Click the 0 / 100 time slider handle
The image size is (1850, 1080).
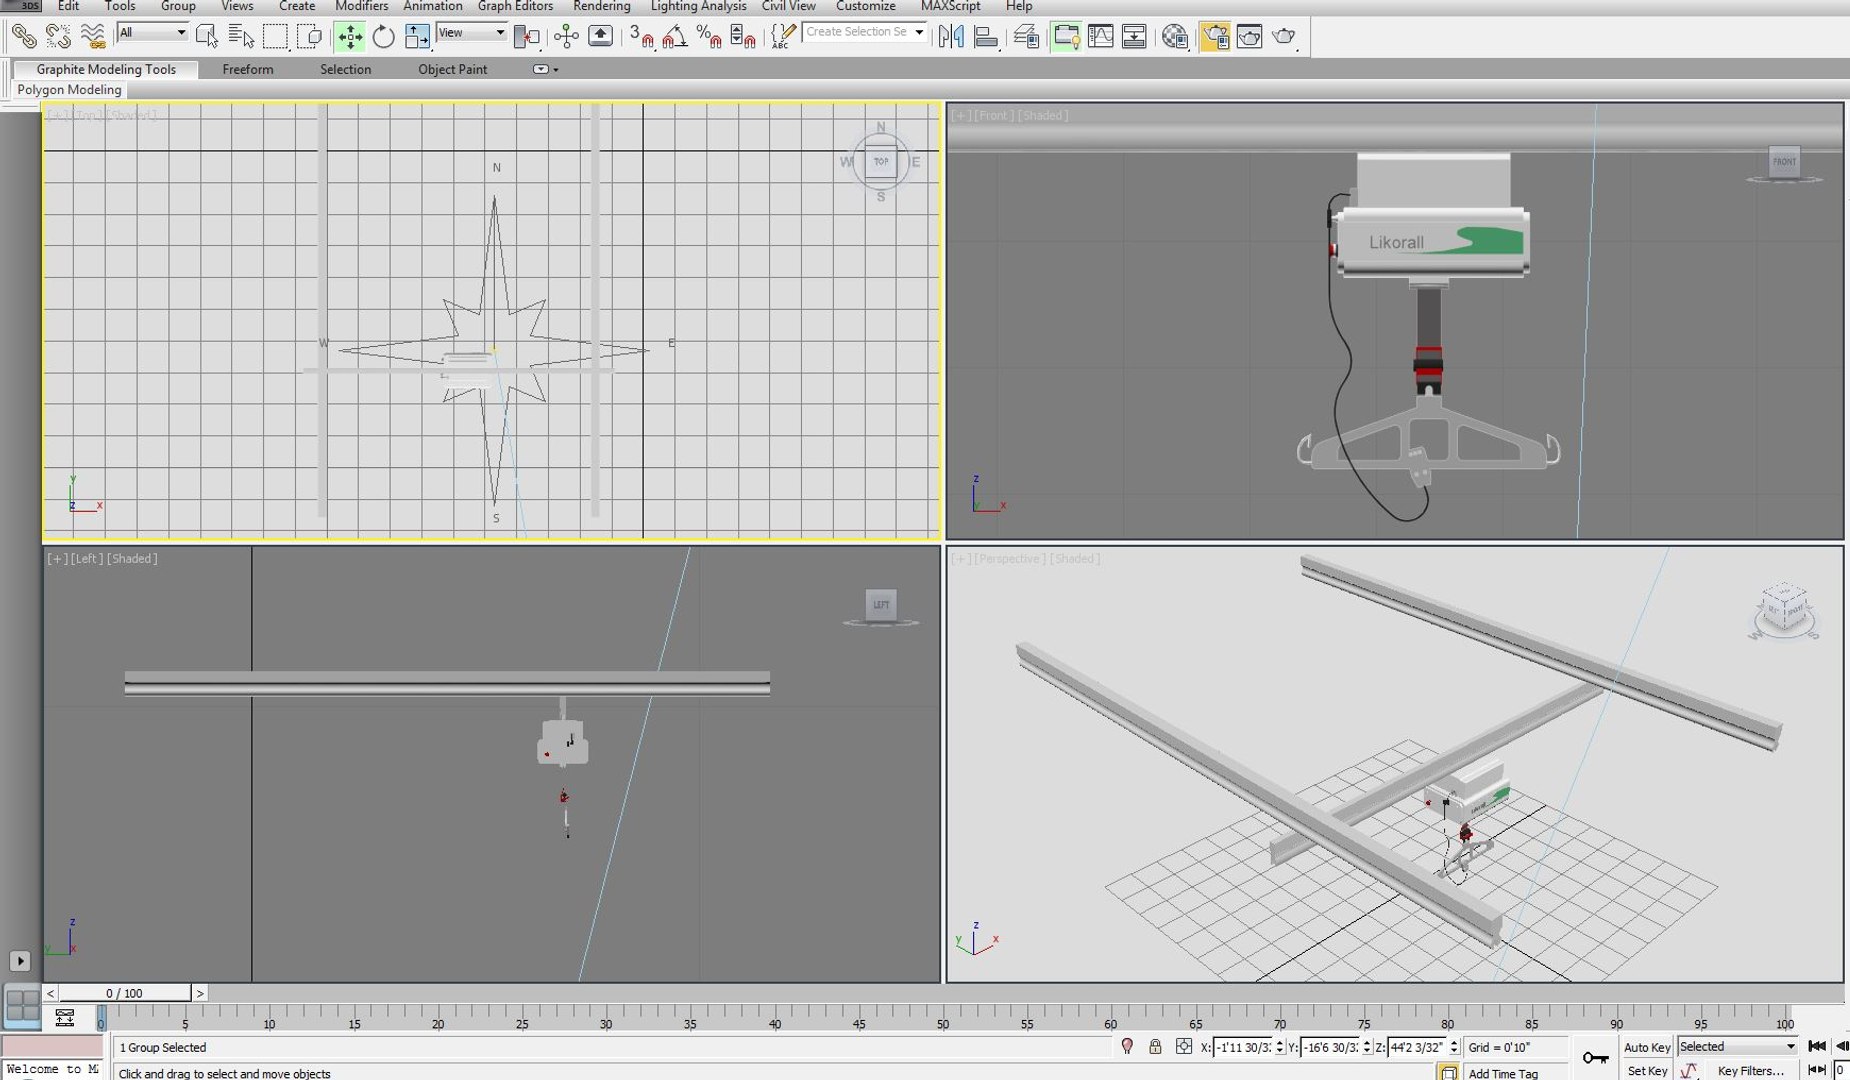[125, 993]
